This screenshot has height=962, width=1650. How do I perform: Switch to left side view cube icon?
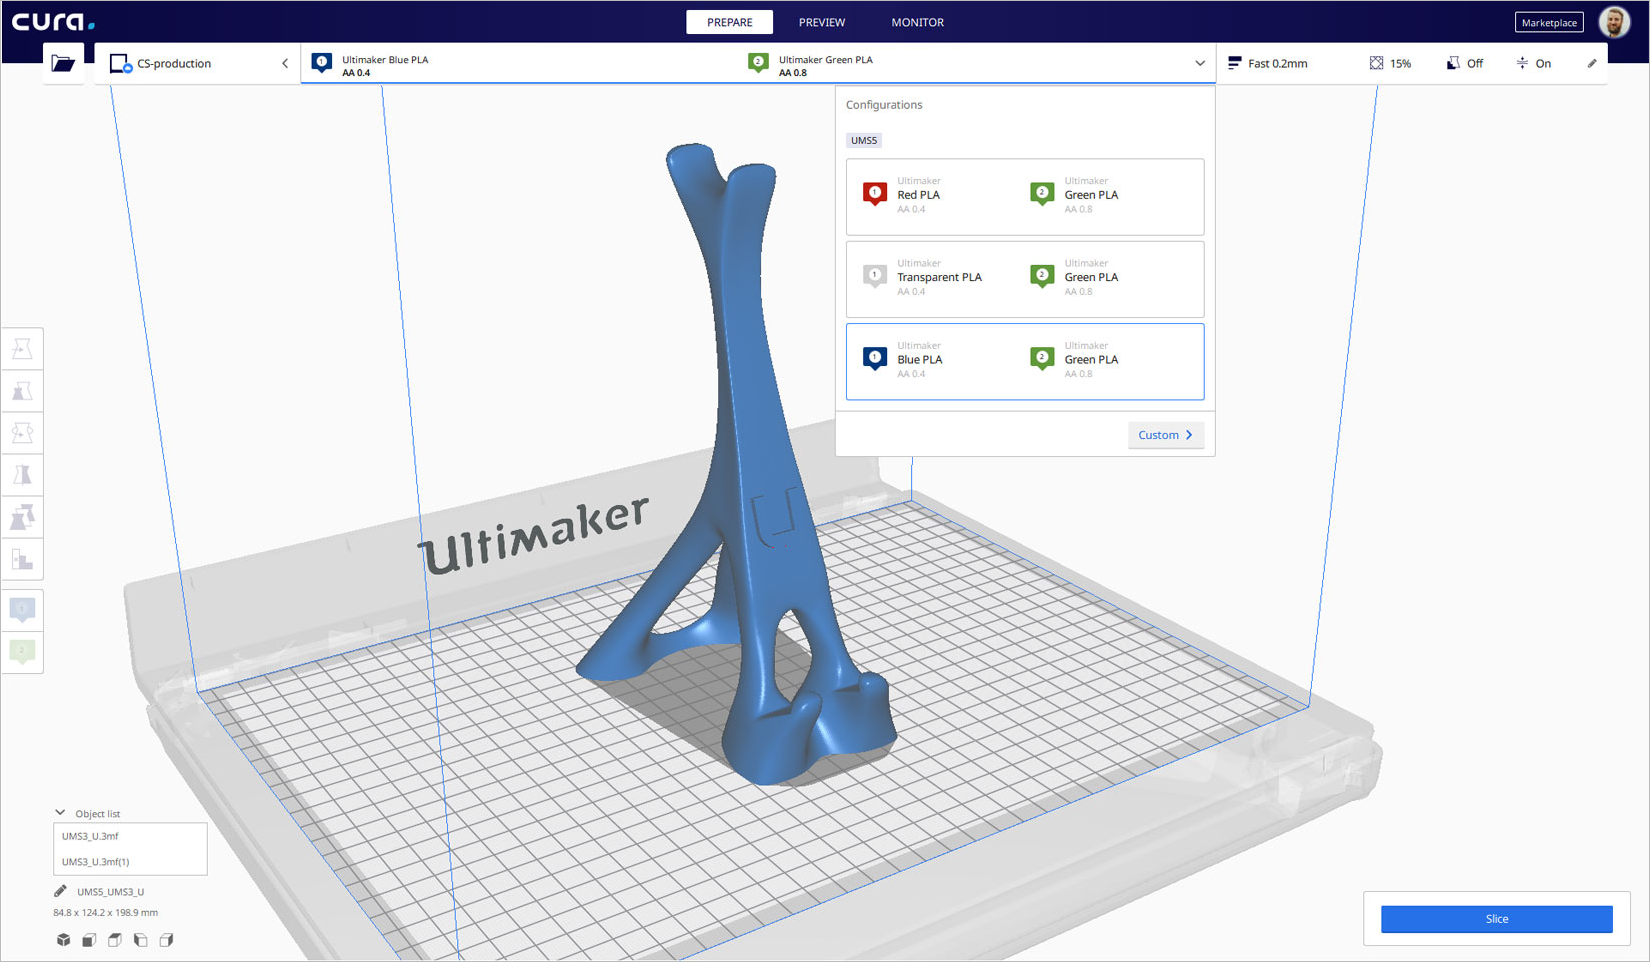[x=140, y=940]
